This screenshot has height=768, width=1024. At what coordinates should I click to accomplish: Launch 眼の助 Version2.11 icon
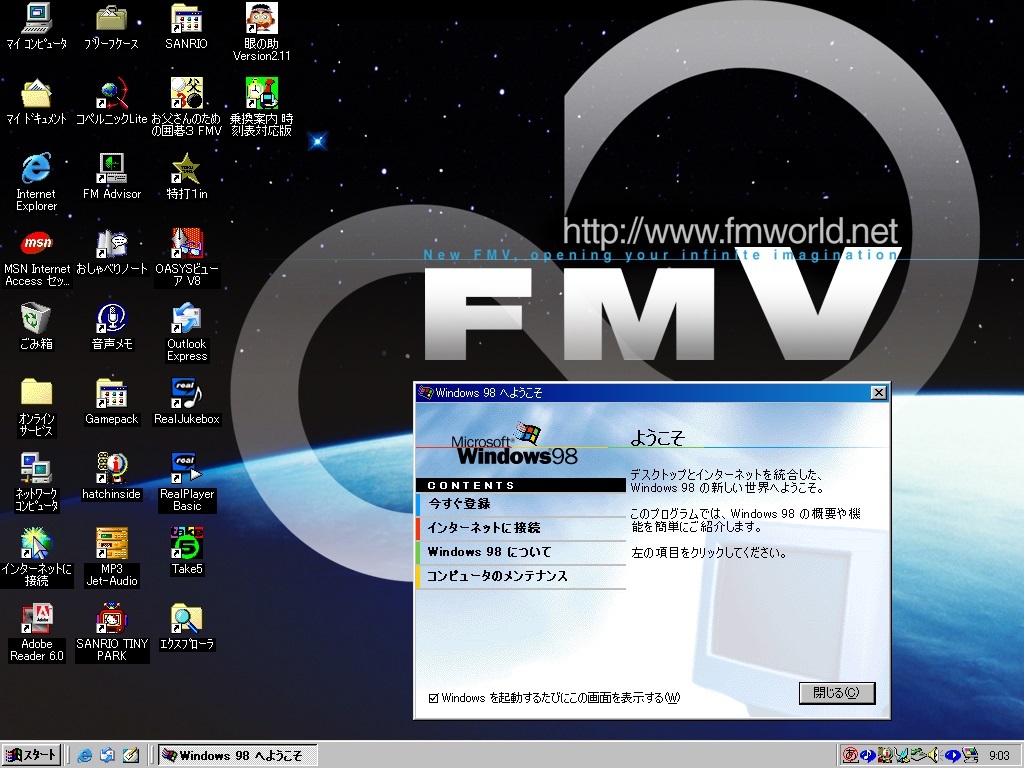261,31
